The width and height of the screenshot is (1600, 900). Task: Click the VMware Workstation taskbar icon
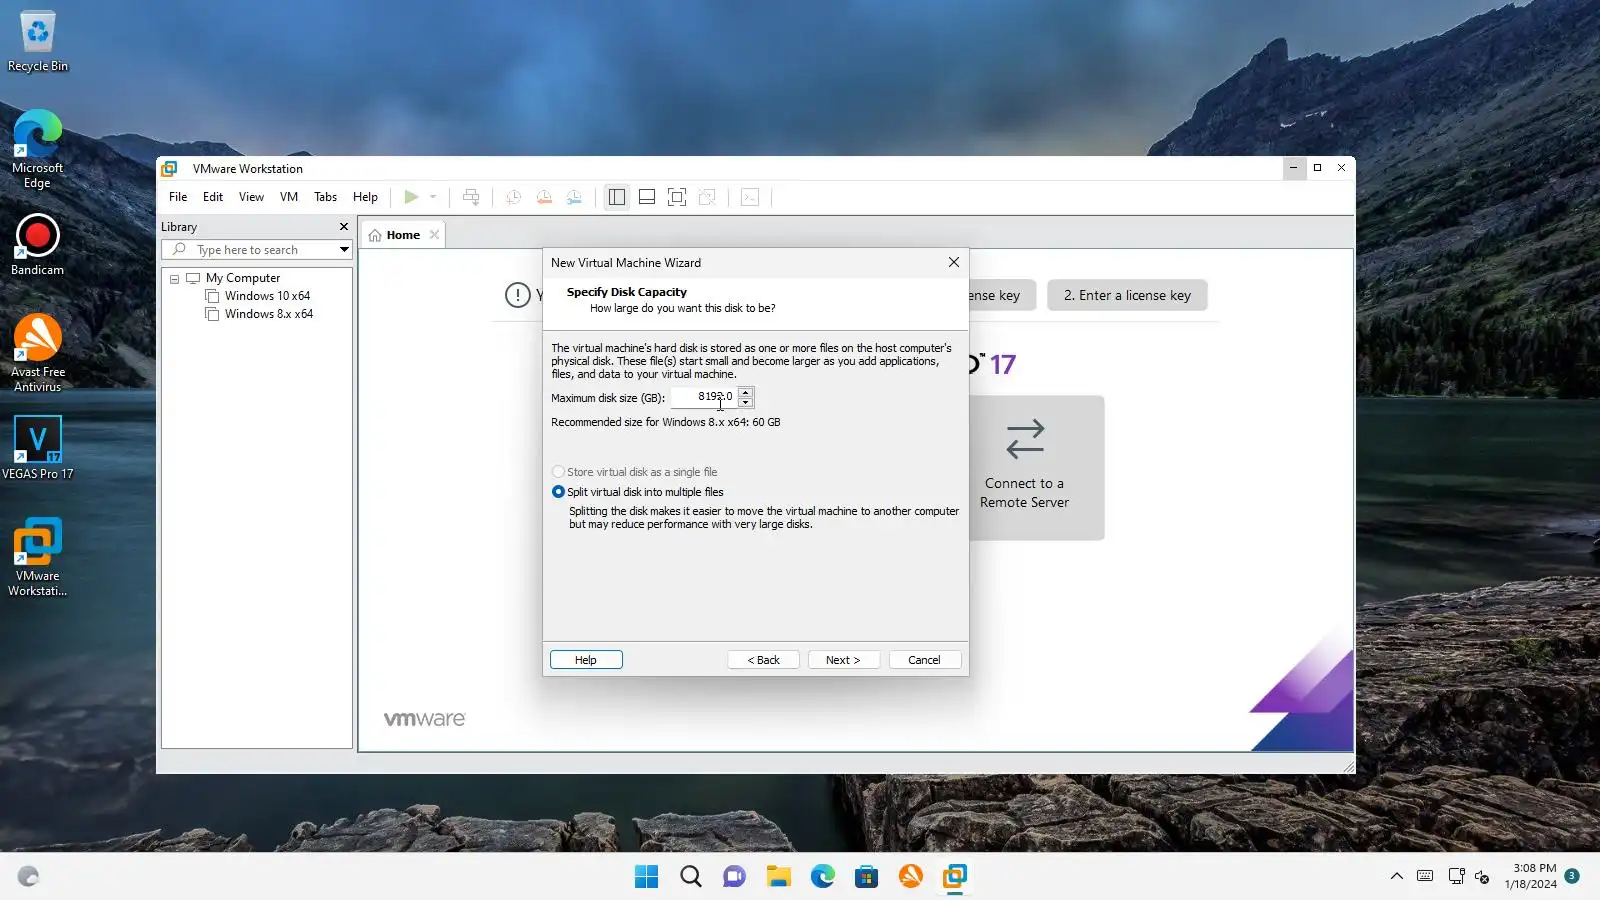[x=955, y=877]
